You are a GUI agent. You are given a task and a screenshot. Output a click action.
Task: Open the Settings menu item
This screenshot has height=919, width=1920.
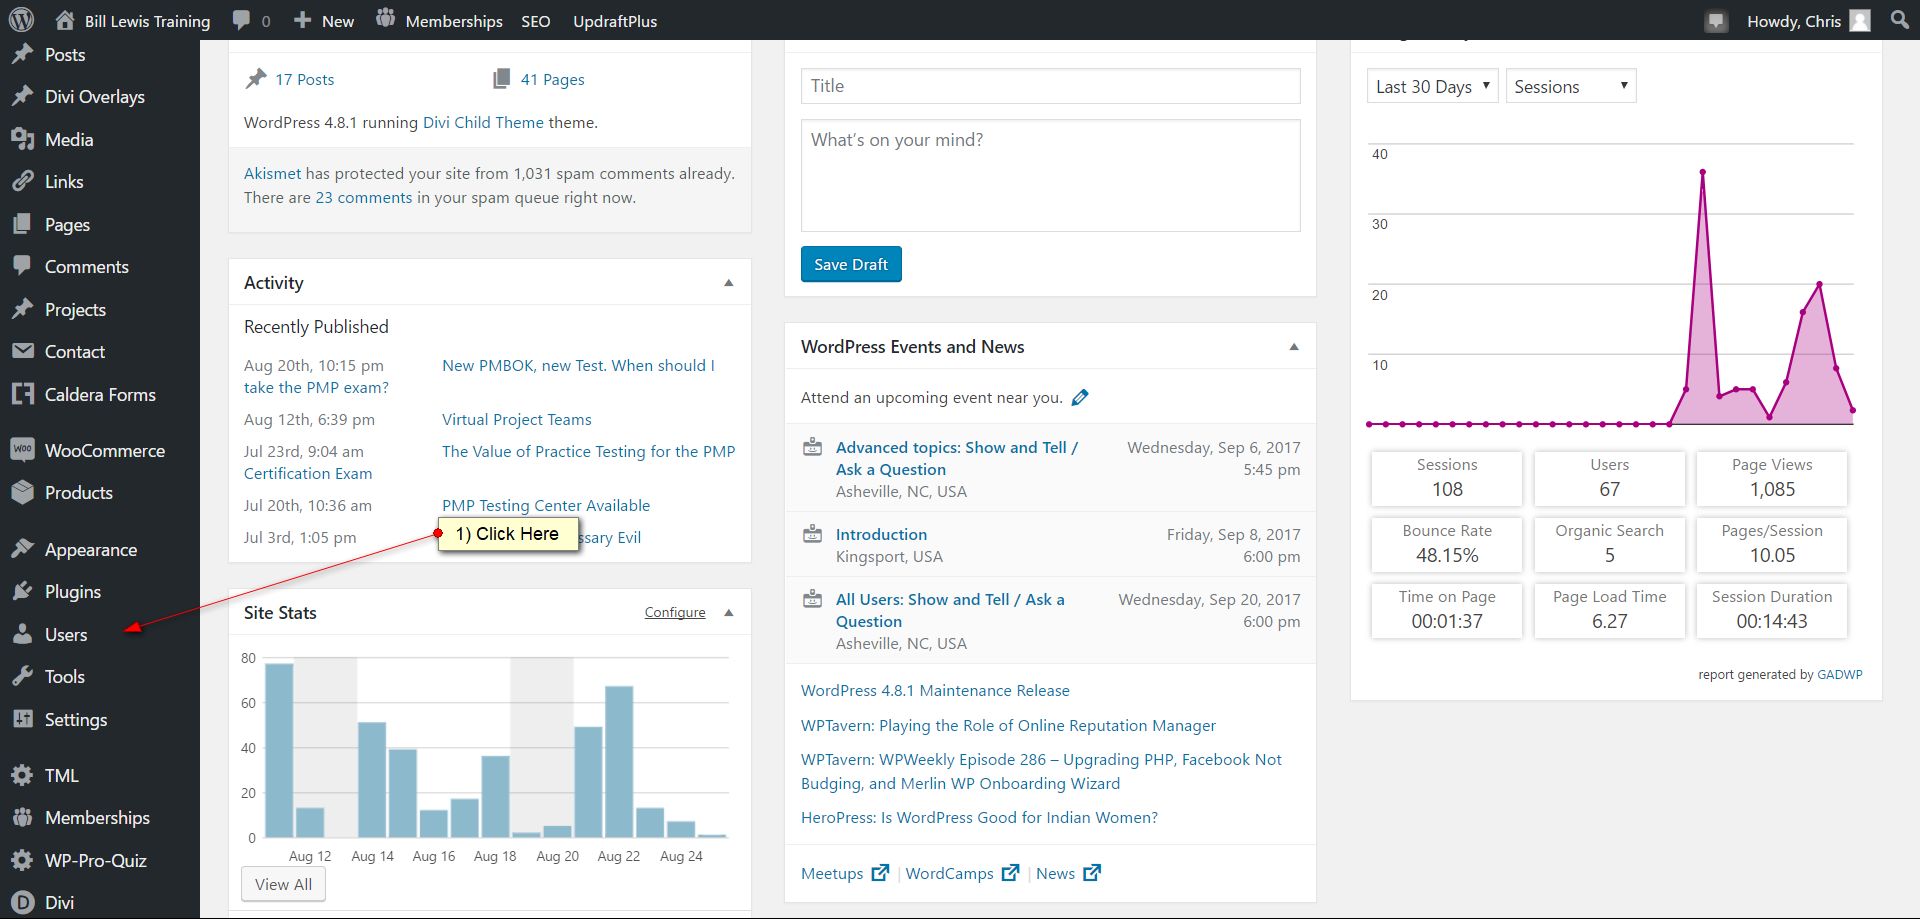click(75, 719)
